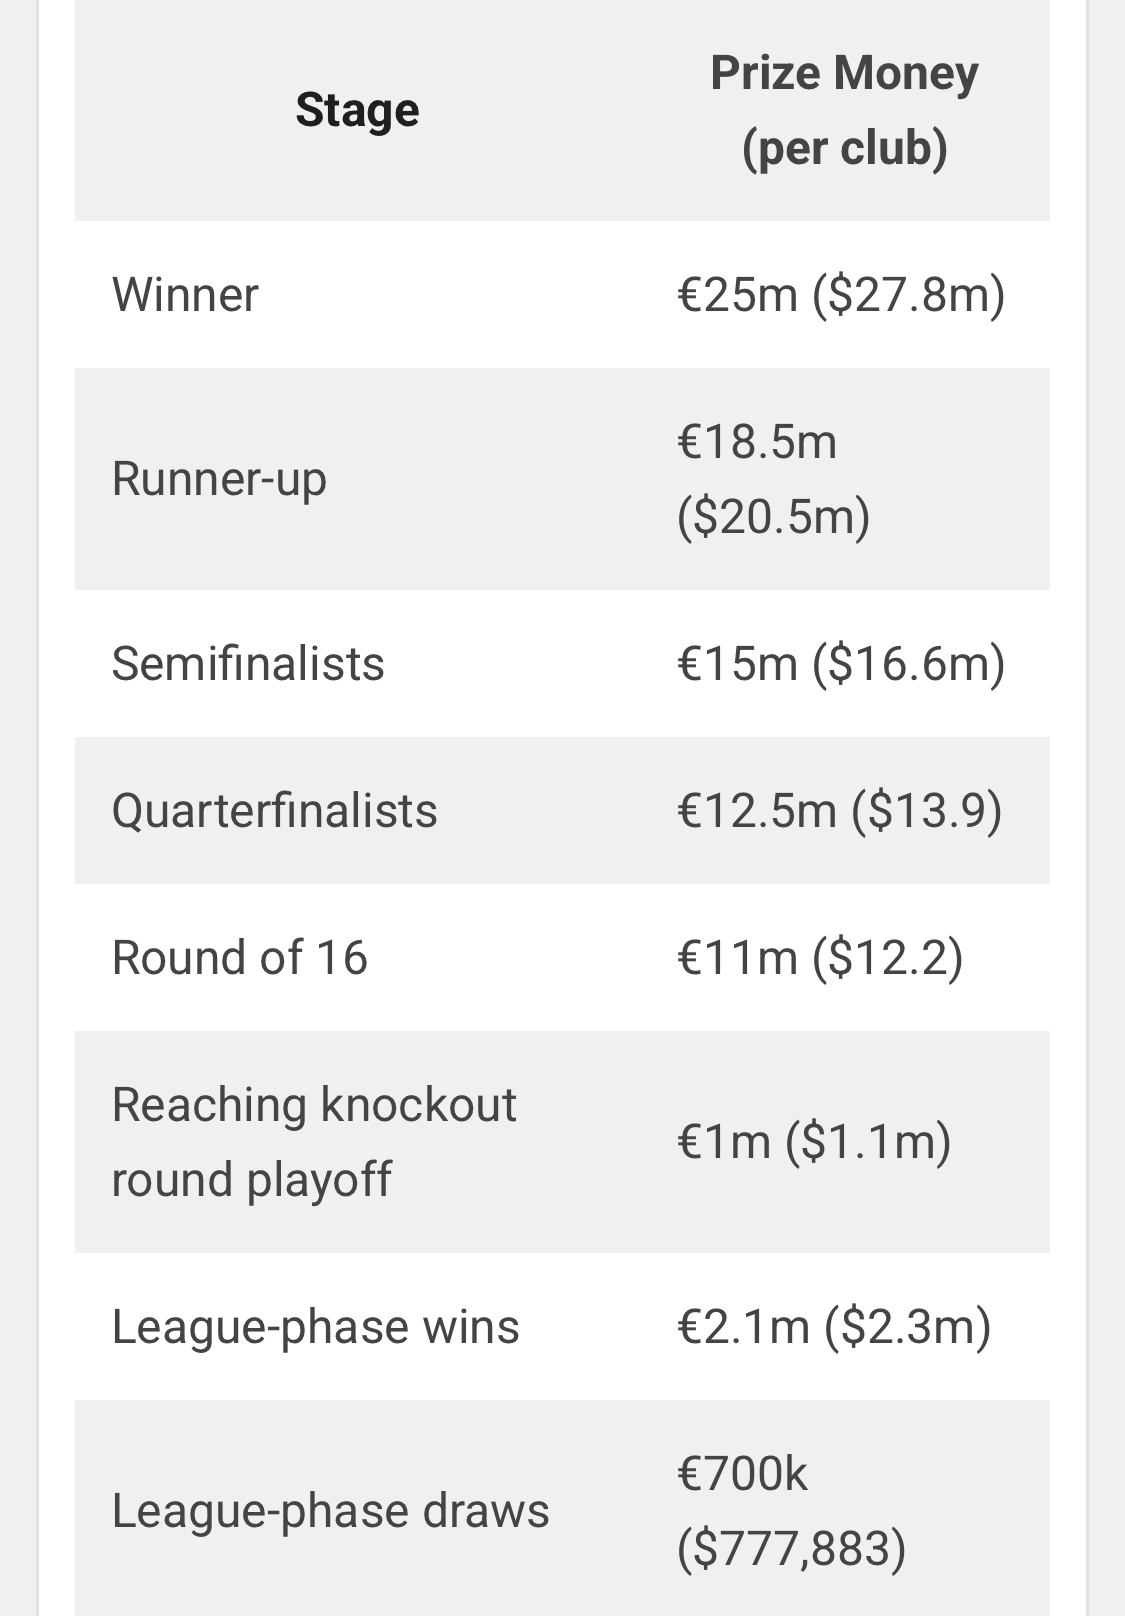This screenshot has width=1125, height=1616.
Task: Tap the €700k ($777,883) prize cell
Action: [792, 1511]
